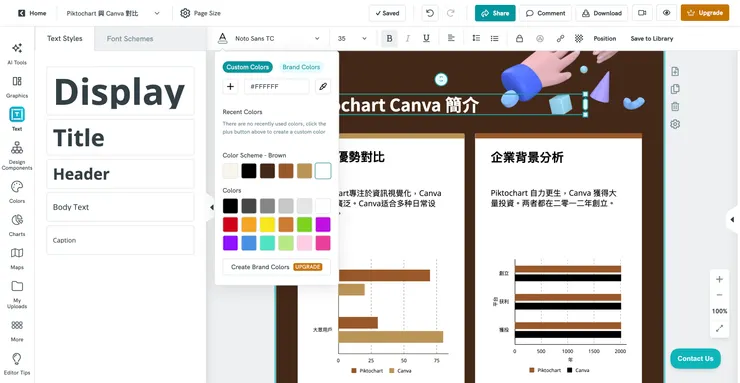This screenshot has height=383, width=740.
Task: Add a Display text style
Action: click(x=120, y=91)
